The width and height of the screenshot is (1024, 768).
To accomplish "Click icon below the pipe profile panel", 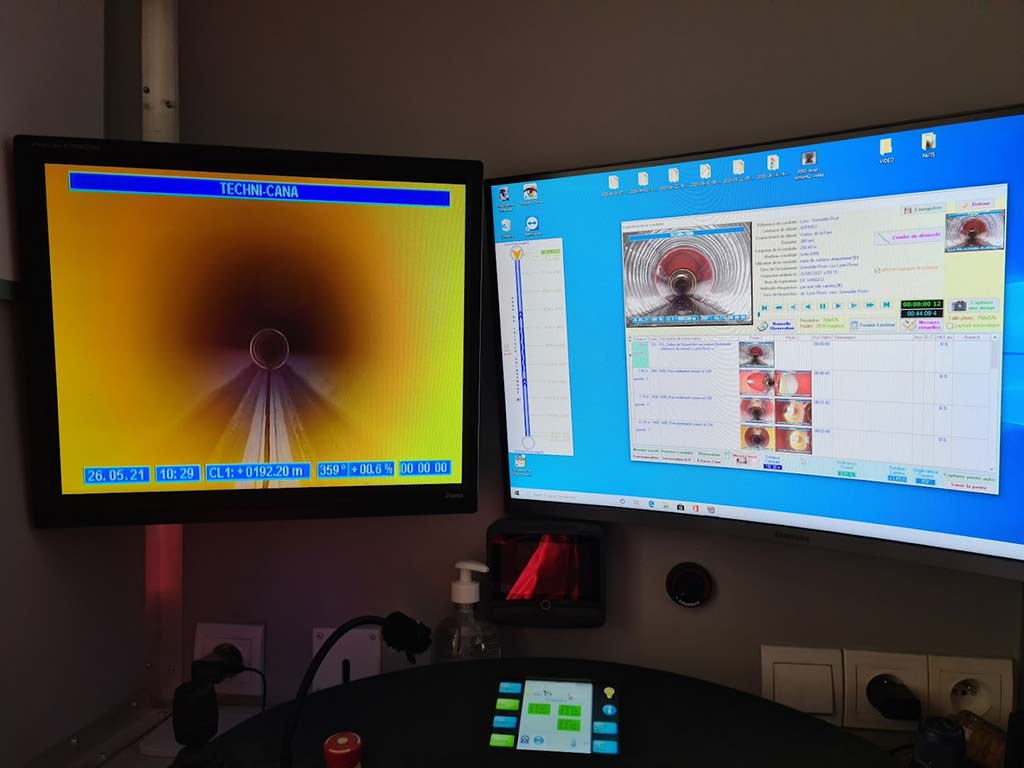I will 521,461.
